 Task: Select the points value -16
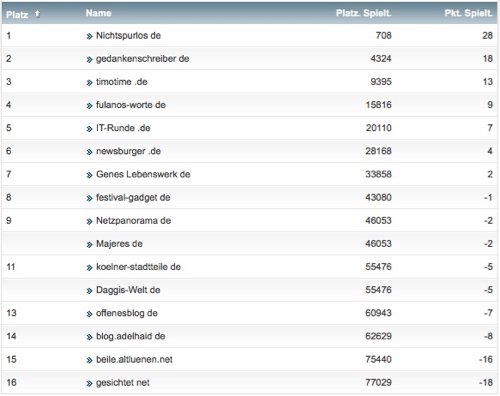click(486, 359)
